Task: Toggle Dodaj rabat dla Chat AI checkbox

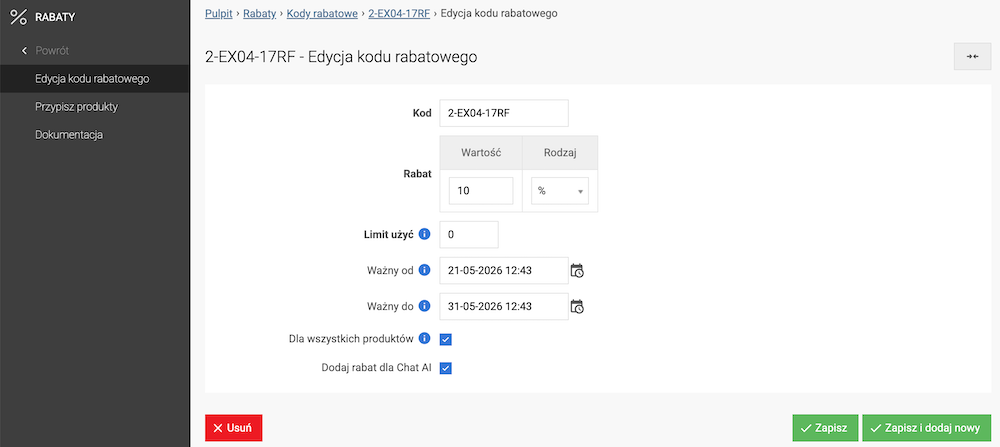Action: point(446,368)
